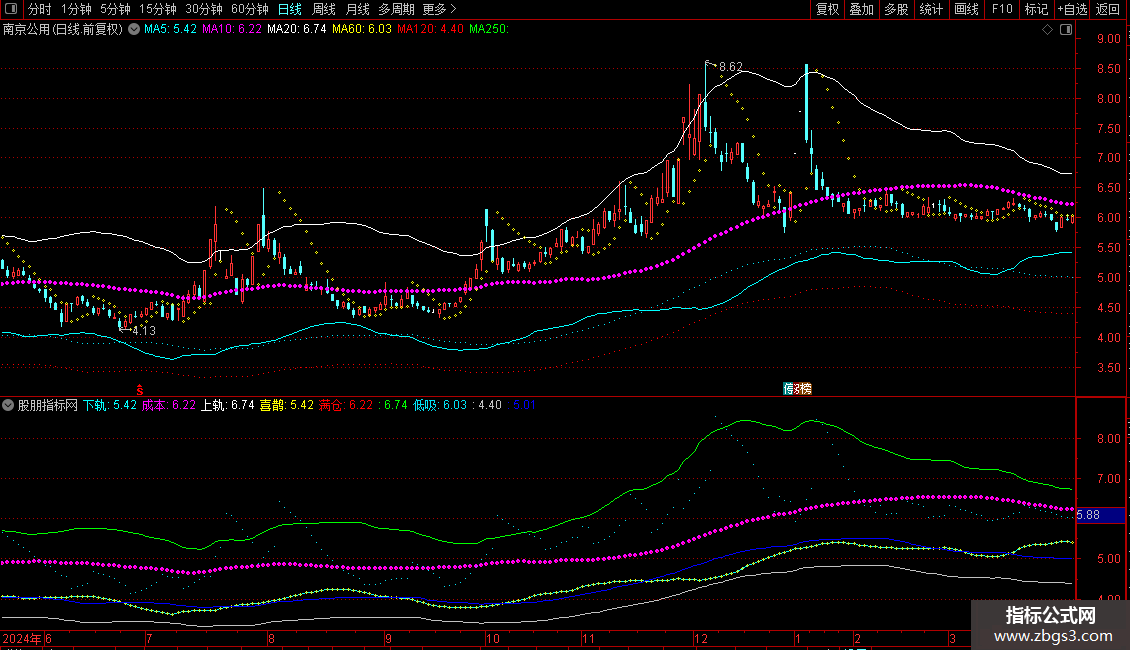The image size is (1130, 650).
Task: Click the month 9 marker on the time axis
Action: [388, 638]
